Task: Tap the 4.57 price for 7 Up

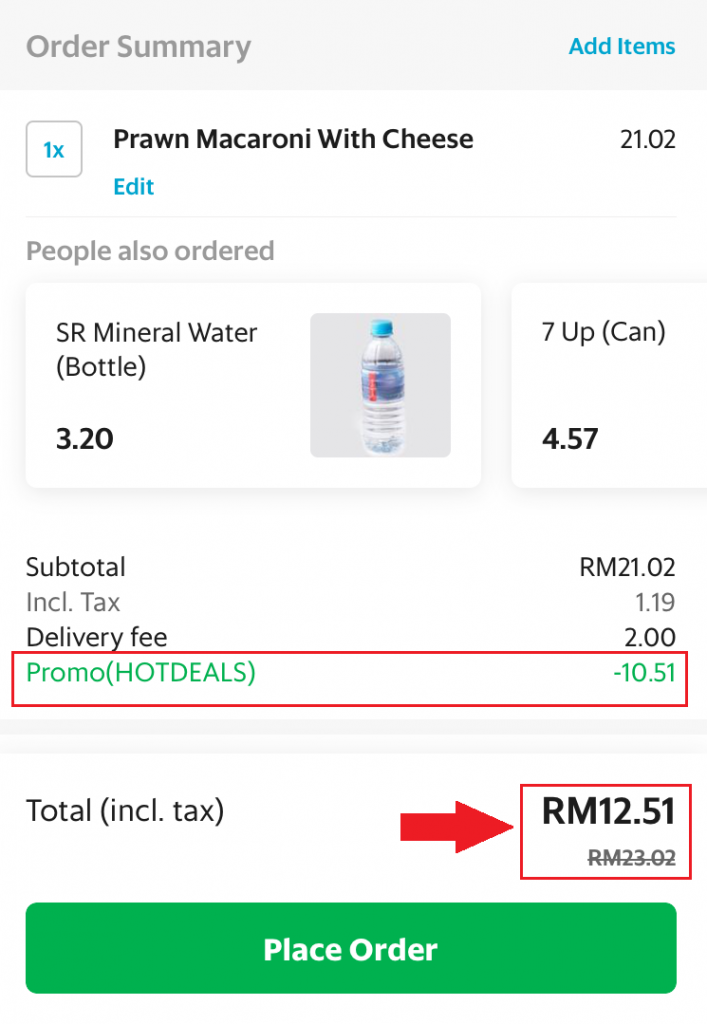Action: click(570, 438)
